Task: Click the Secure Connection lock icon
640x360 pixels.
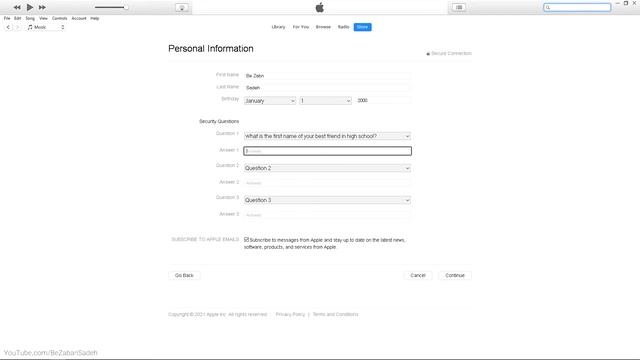Action: point(428,53)
